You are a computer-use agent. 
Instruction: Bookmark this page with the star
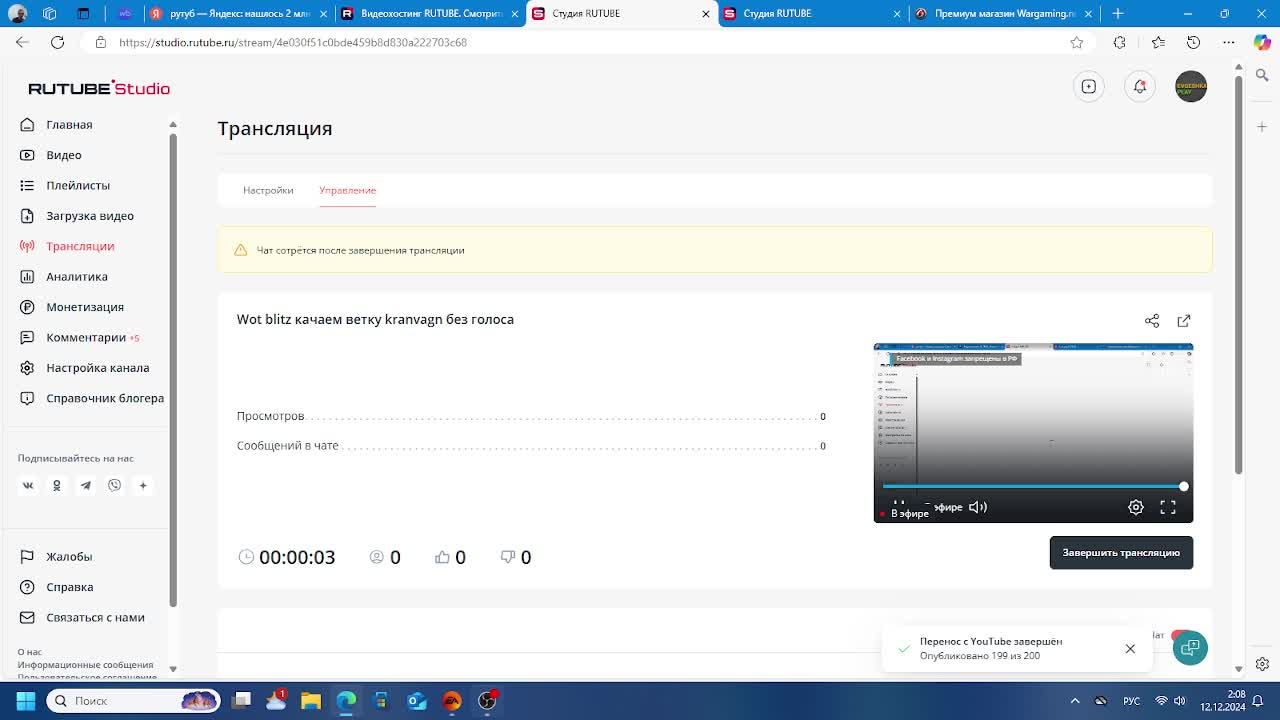pyautogui.click(x=1077, y=42)
